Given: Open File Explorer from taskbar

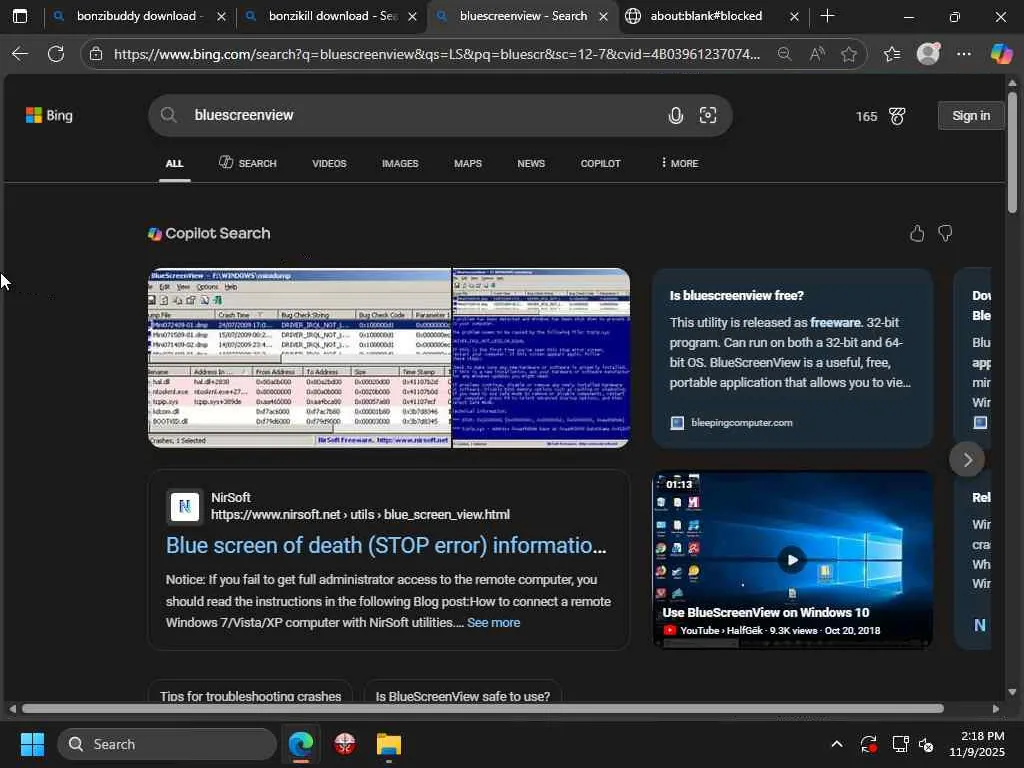Looking at the screenshot, I should click(x=389, y=744).
